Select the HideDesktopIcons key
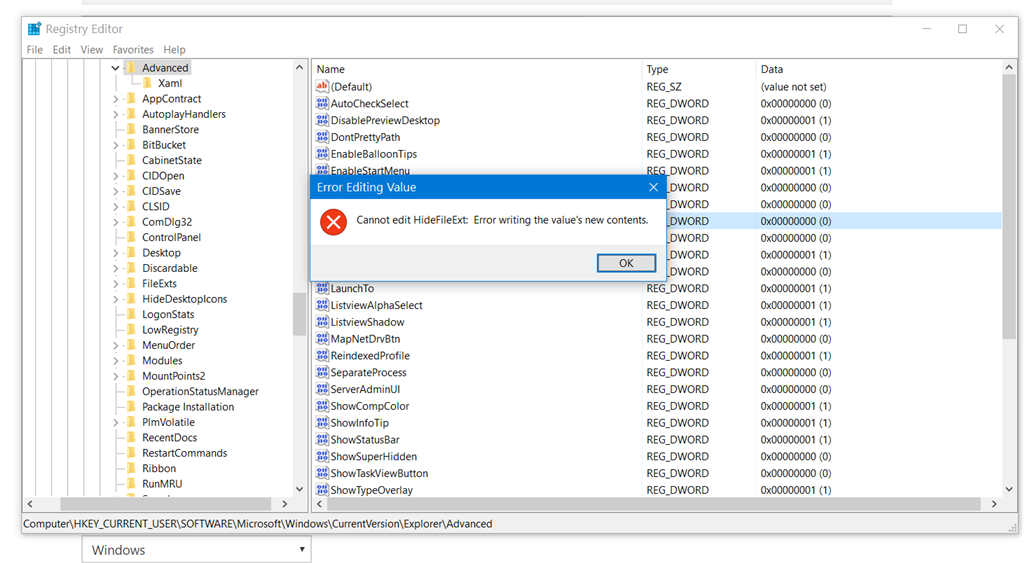The width and height of the screenshot is (1024, 563). pyautogui.click(x=185, y=299)
